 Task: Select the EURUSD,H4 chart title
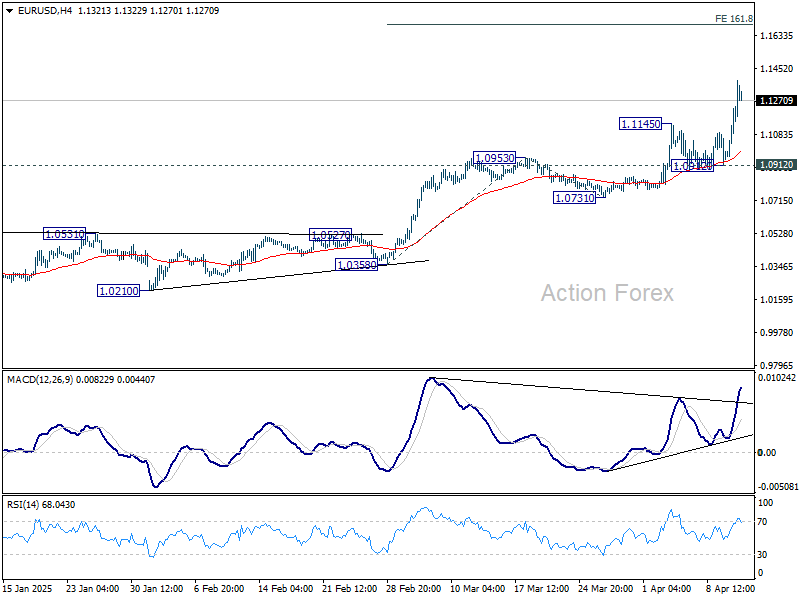coord(43,11)
